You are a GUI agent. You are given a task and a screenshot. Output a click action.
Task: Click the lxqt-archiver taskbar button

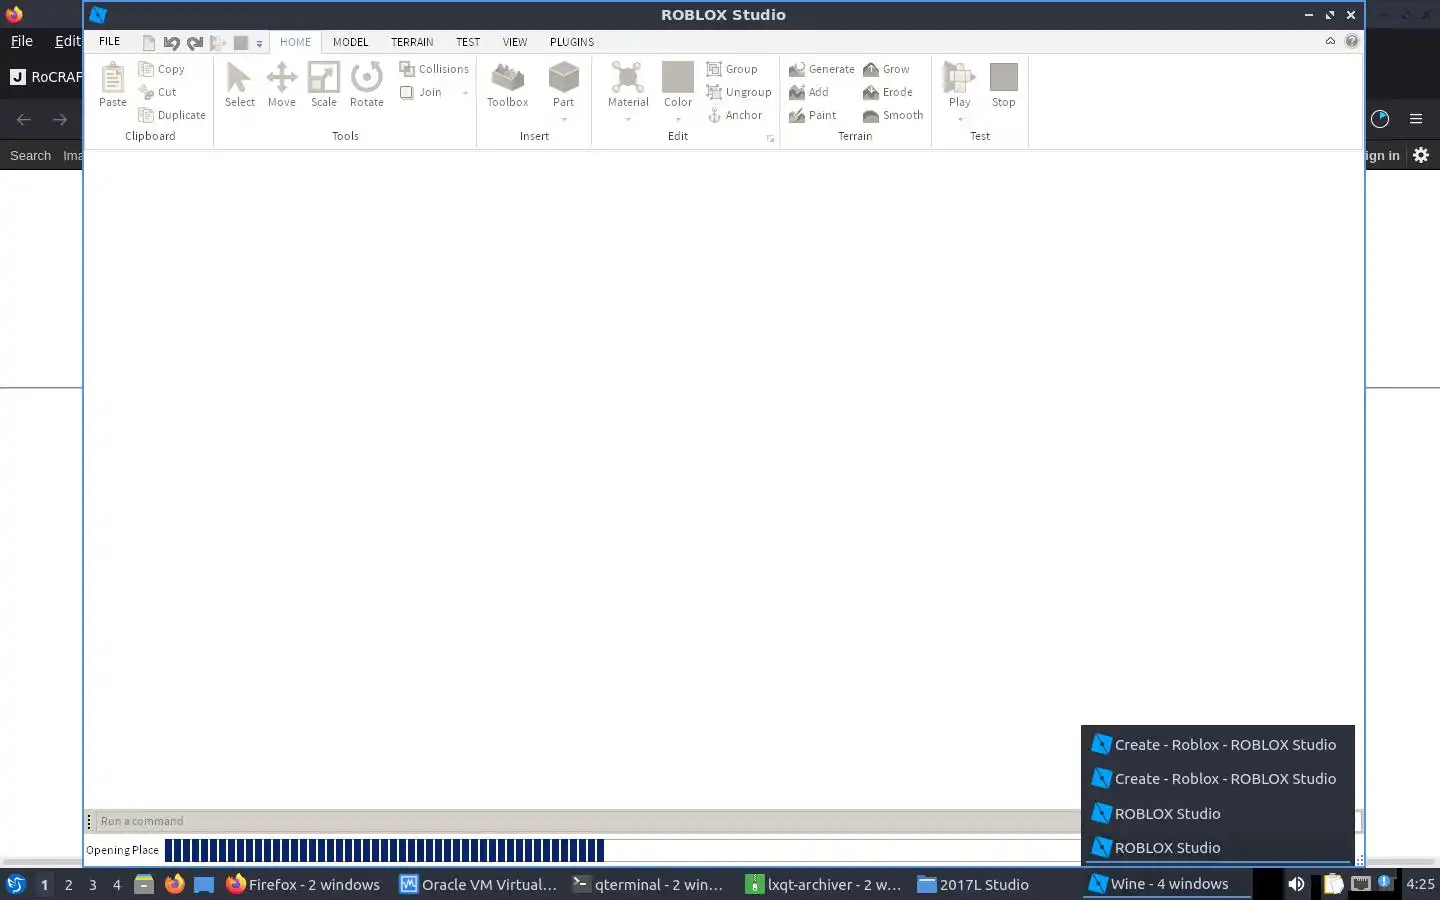point(823,884)
